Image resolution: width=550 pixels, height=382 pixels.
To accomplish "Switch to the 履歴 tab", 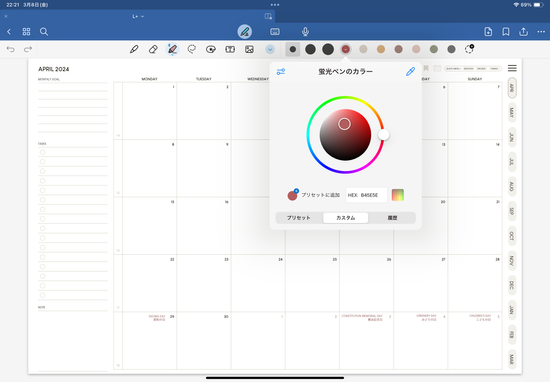I will (392, 218).
